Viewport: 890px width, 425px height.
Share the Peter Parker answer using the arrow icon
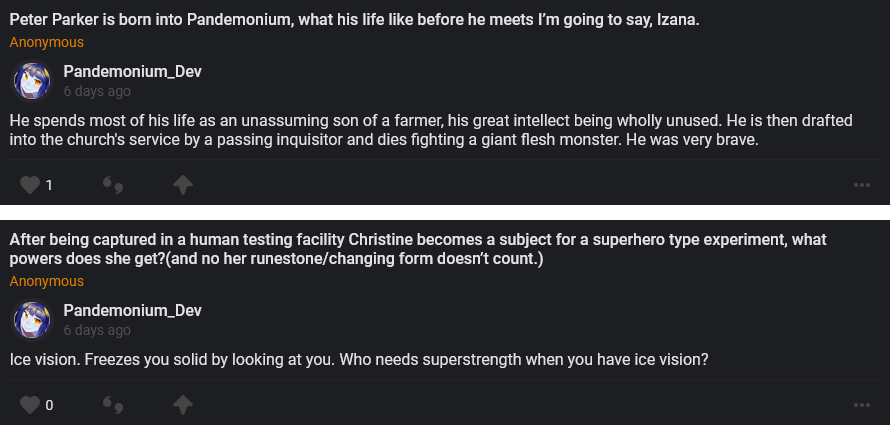[x=182, y=185]
